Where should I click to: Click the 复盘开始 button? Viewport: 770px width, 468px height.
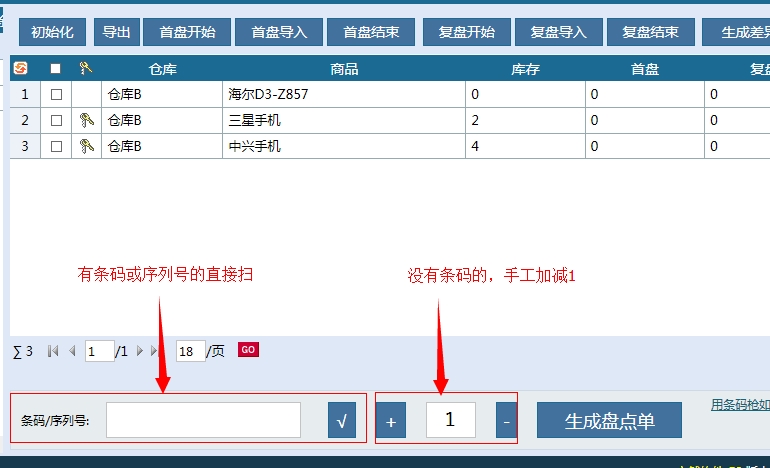point(467,32)
